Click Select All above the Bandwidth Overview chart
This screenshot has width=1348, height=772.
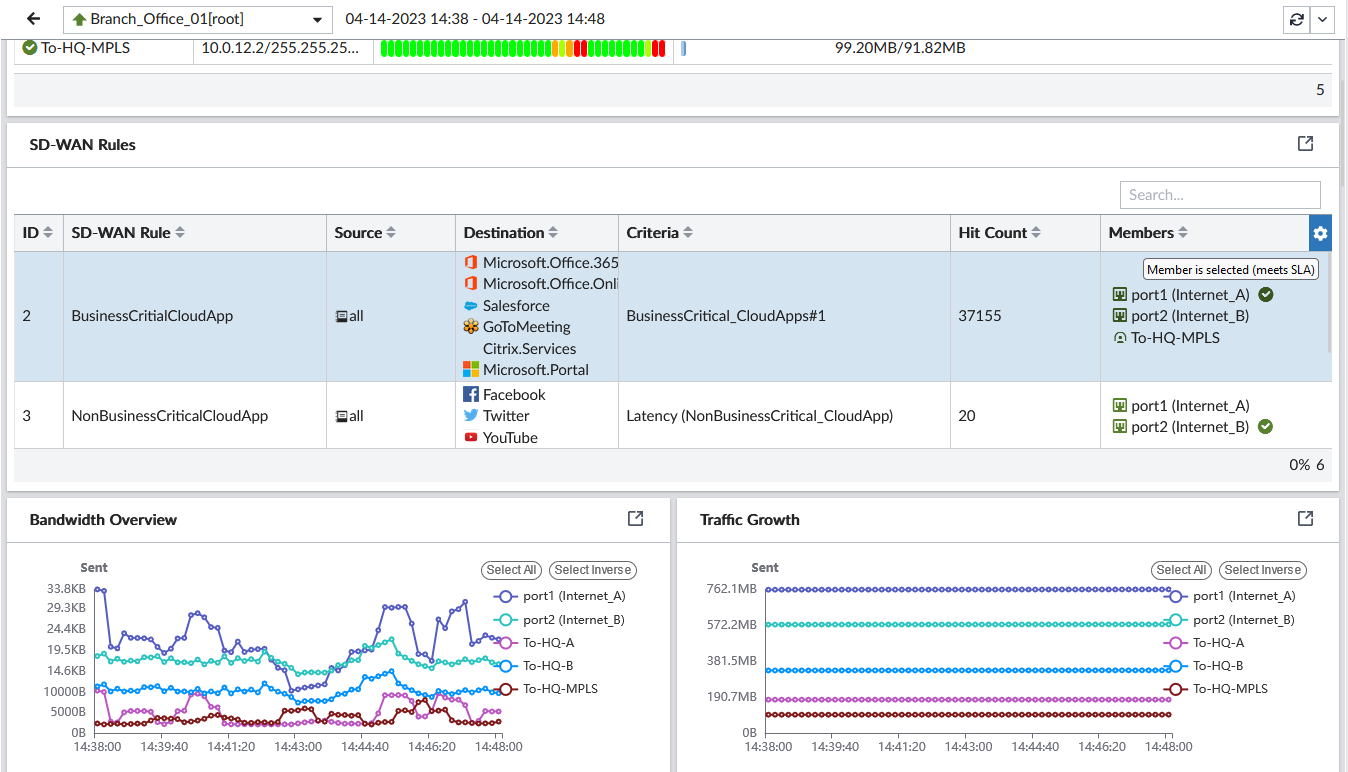coord(511,570)
